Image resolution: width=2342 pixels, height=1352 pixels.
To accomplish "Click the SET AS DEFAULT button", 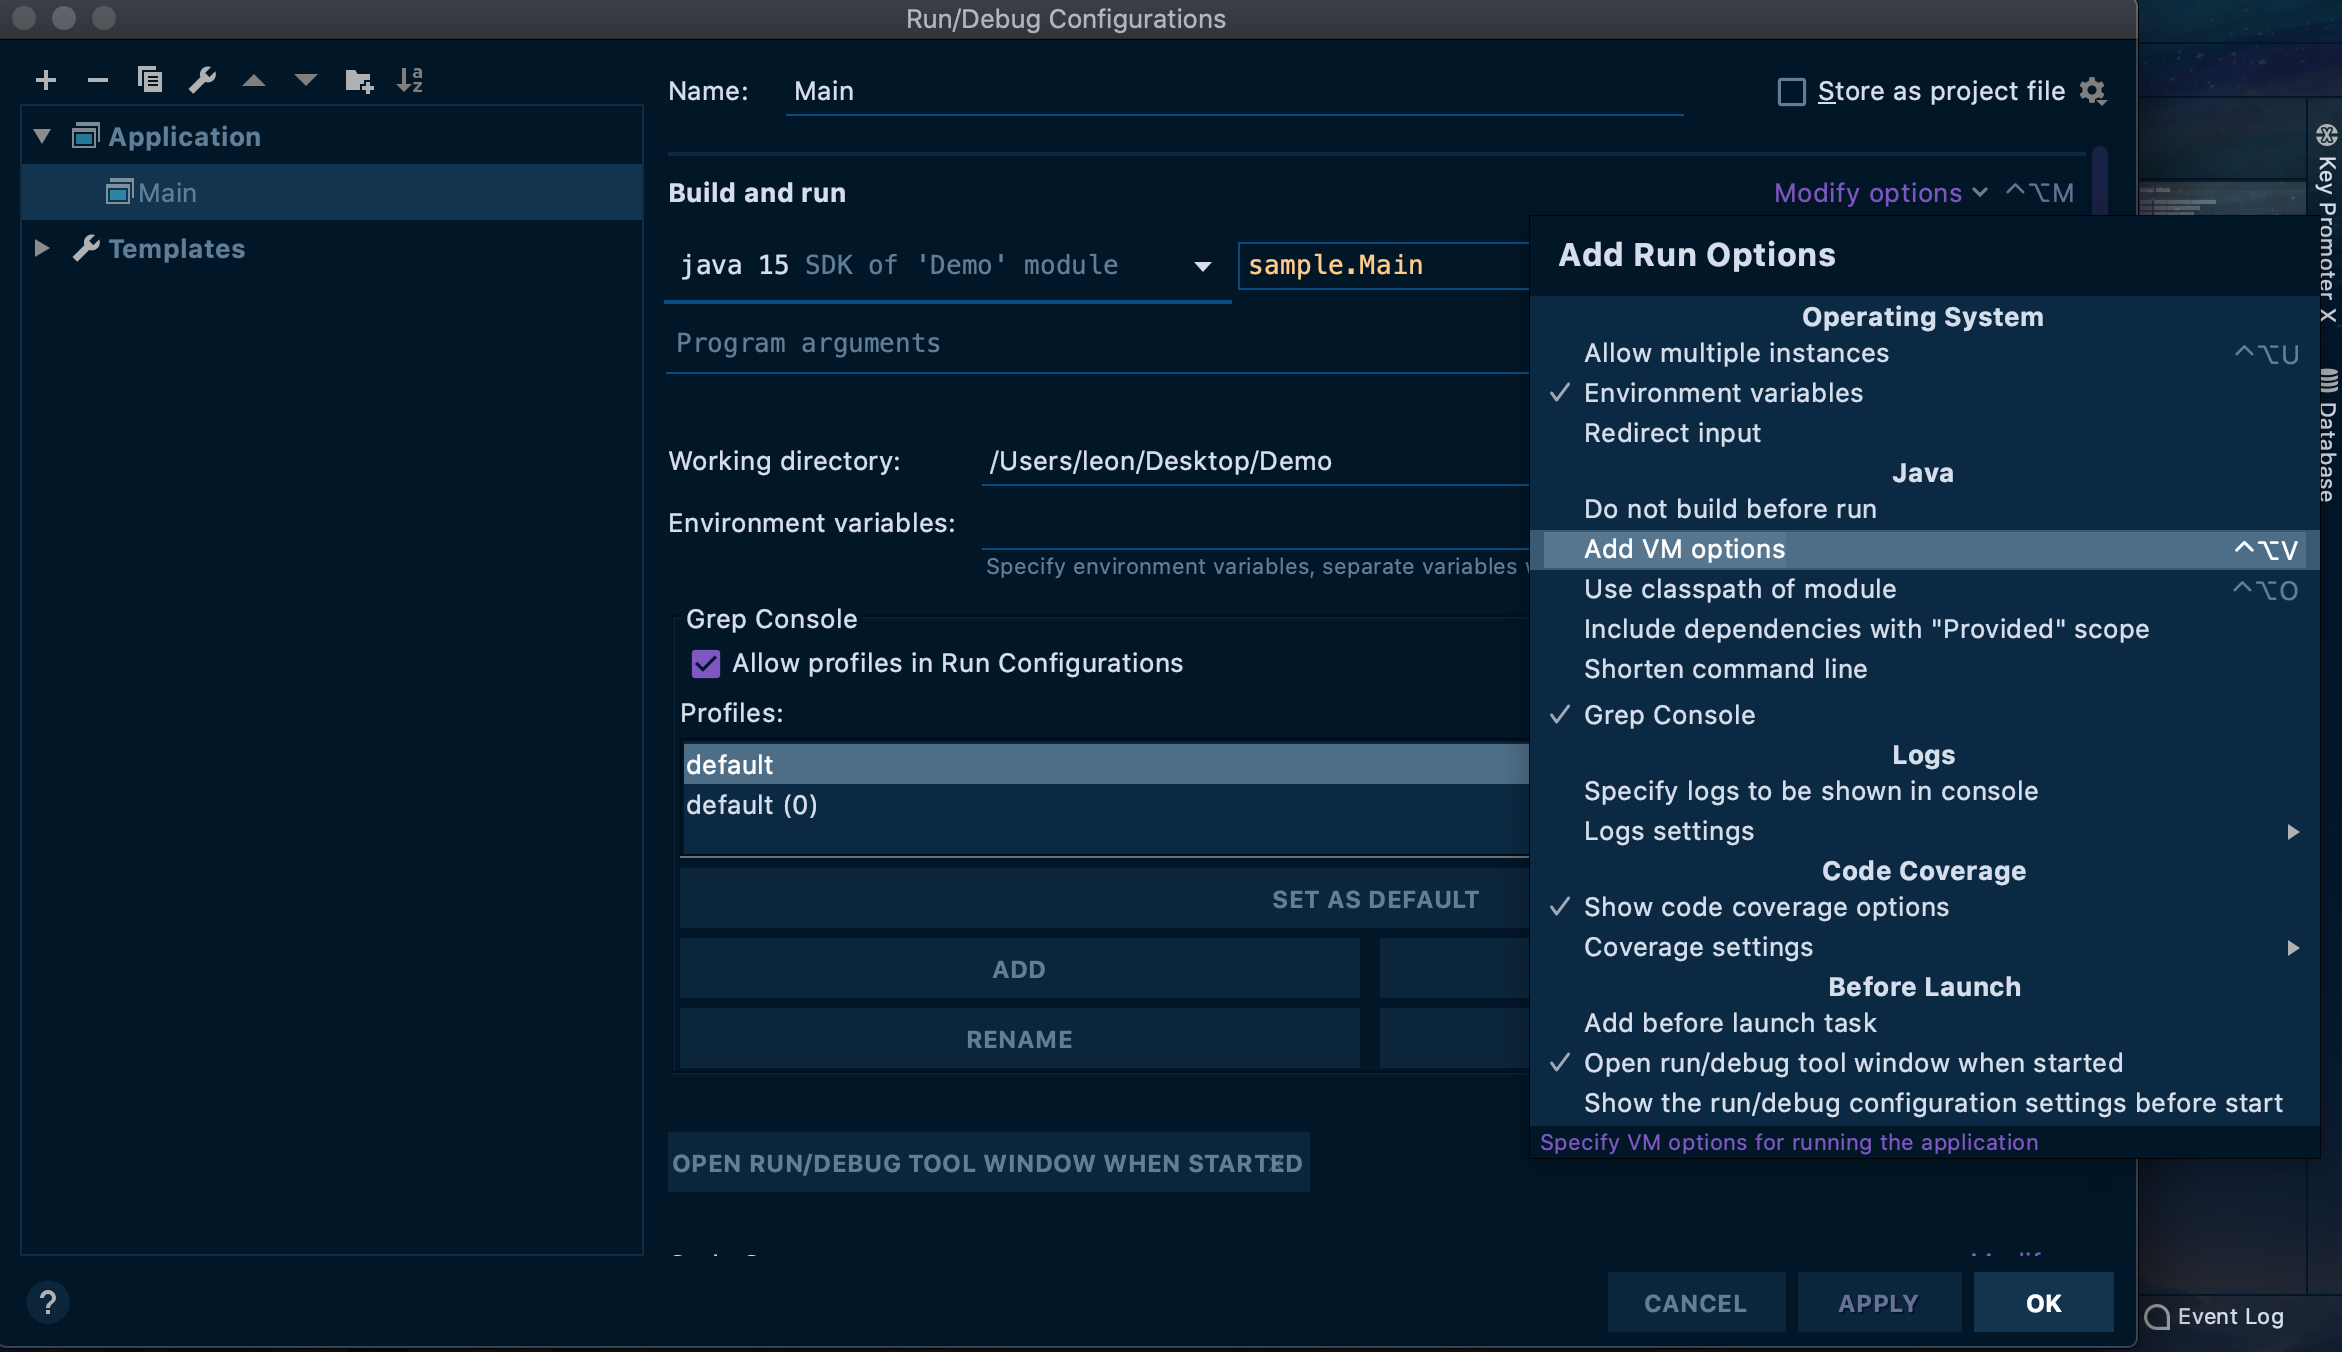I will click(1376, 898).
